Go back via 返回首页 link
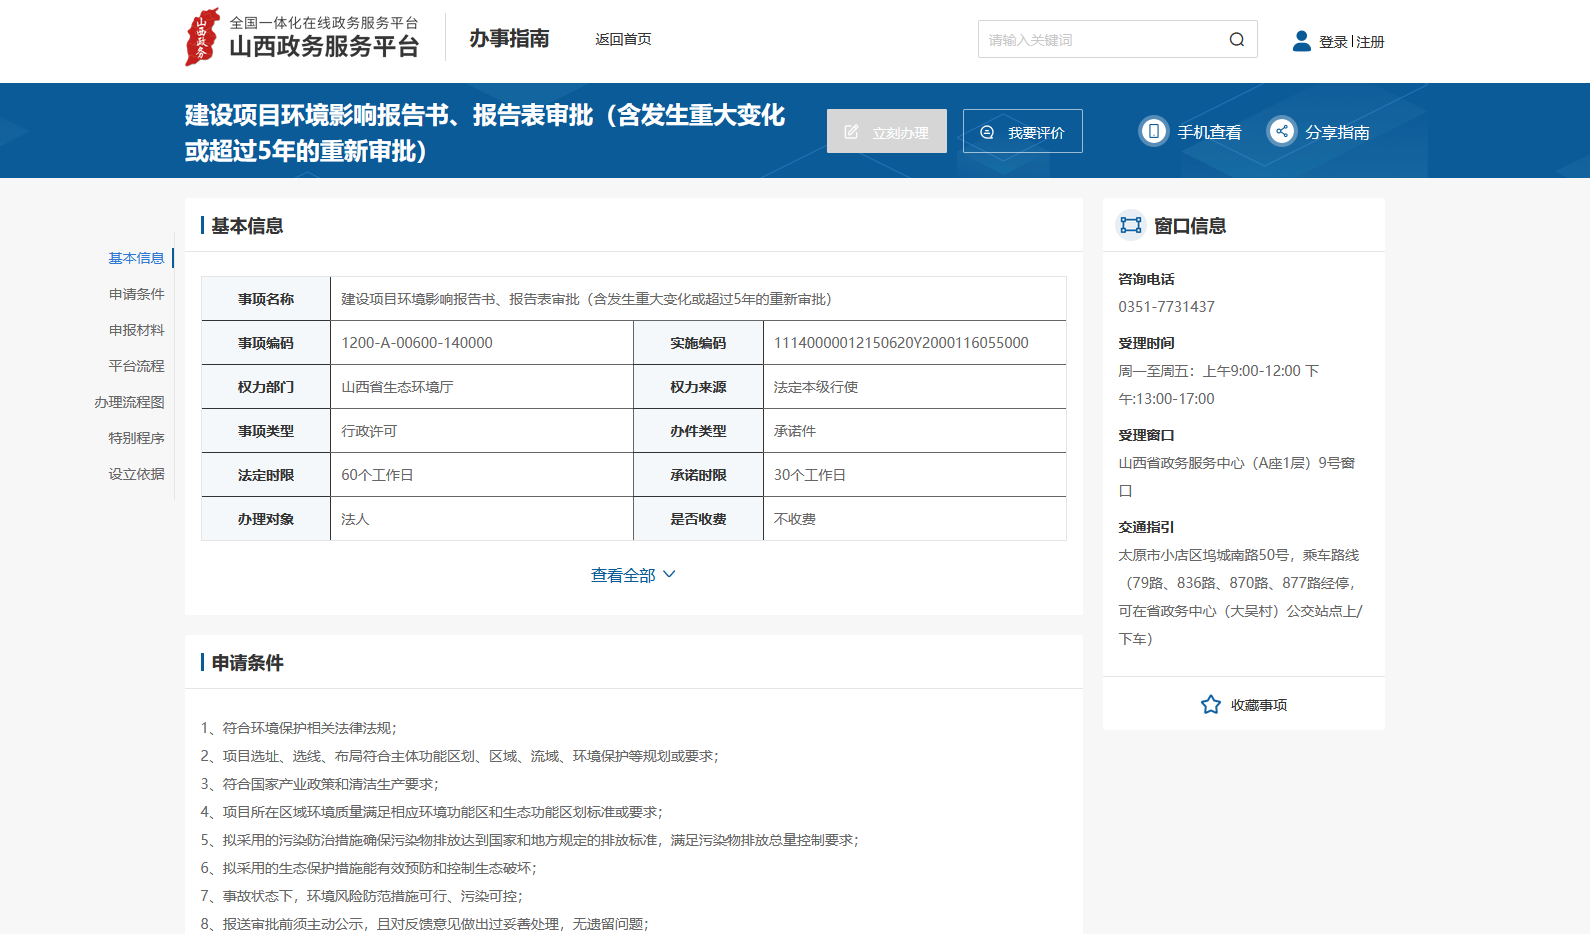1590x934 pixels. 623,39
